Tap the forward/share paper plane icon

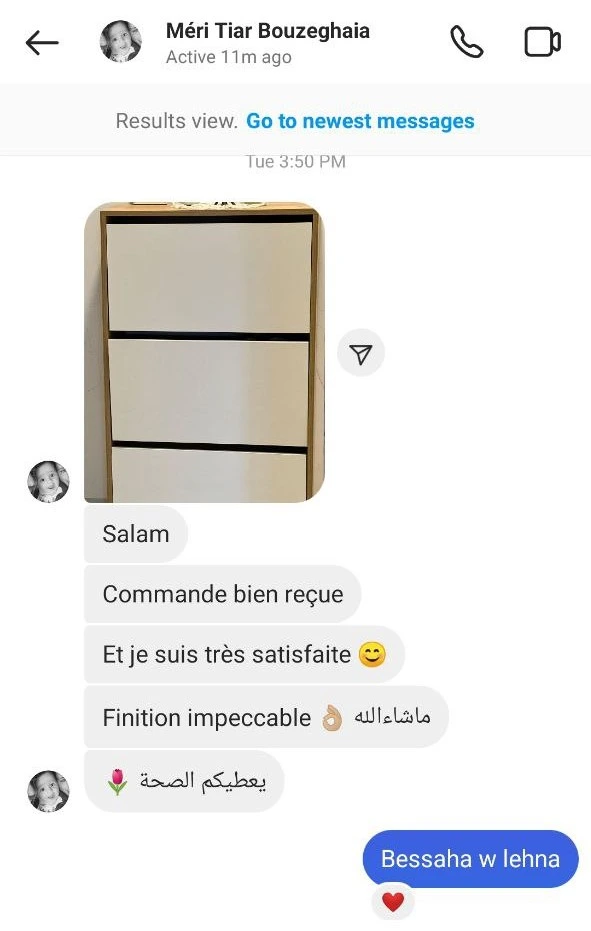tap(361, 353)
